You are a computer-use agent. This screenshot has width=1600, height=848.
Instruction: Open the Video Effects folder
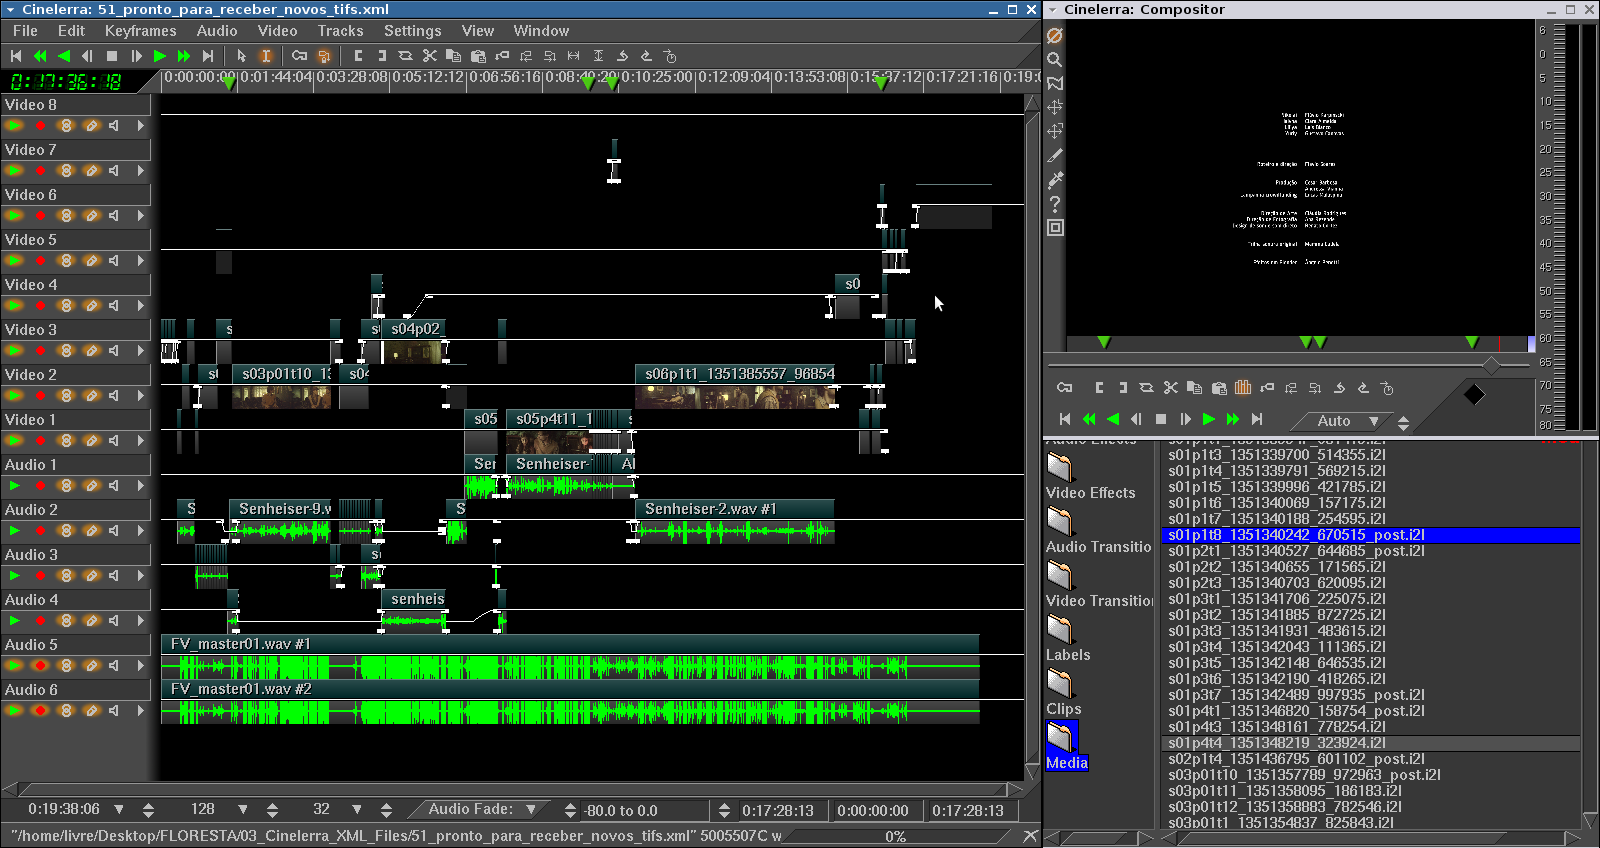click(1060, 468)
